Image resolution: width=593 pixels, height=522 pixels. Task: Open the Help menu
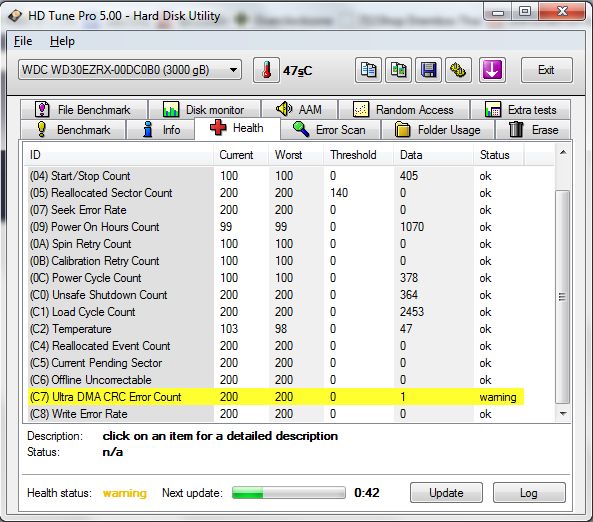tap(62, 41)
